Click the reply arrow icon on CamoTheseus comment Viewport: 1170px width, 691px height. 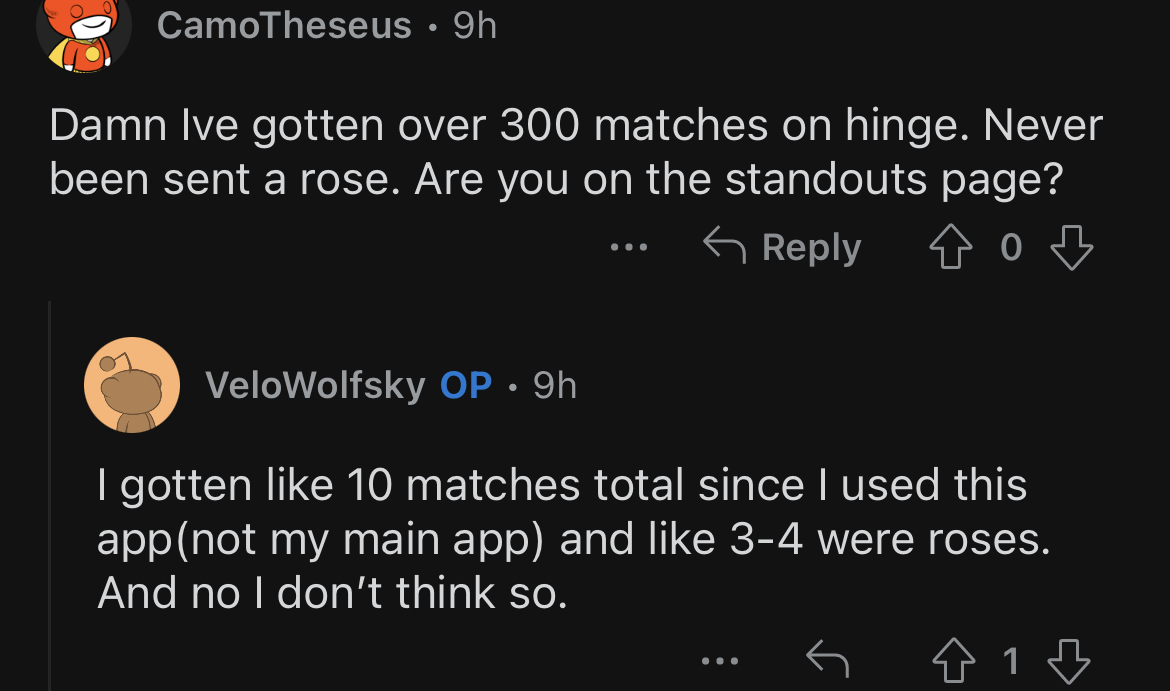point(725,246)
